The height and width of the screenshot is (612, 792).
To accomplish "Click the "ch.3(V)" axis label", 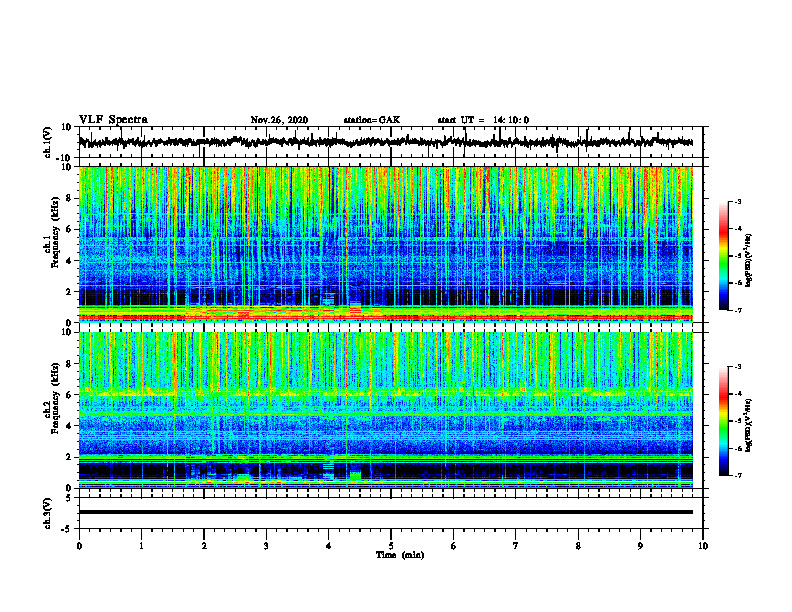I will pyautogui.click(x=48, y=513).
